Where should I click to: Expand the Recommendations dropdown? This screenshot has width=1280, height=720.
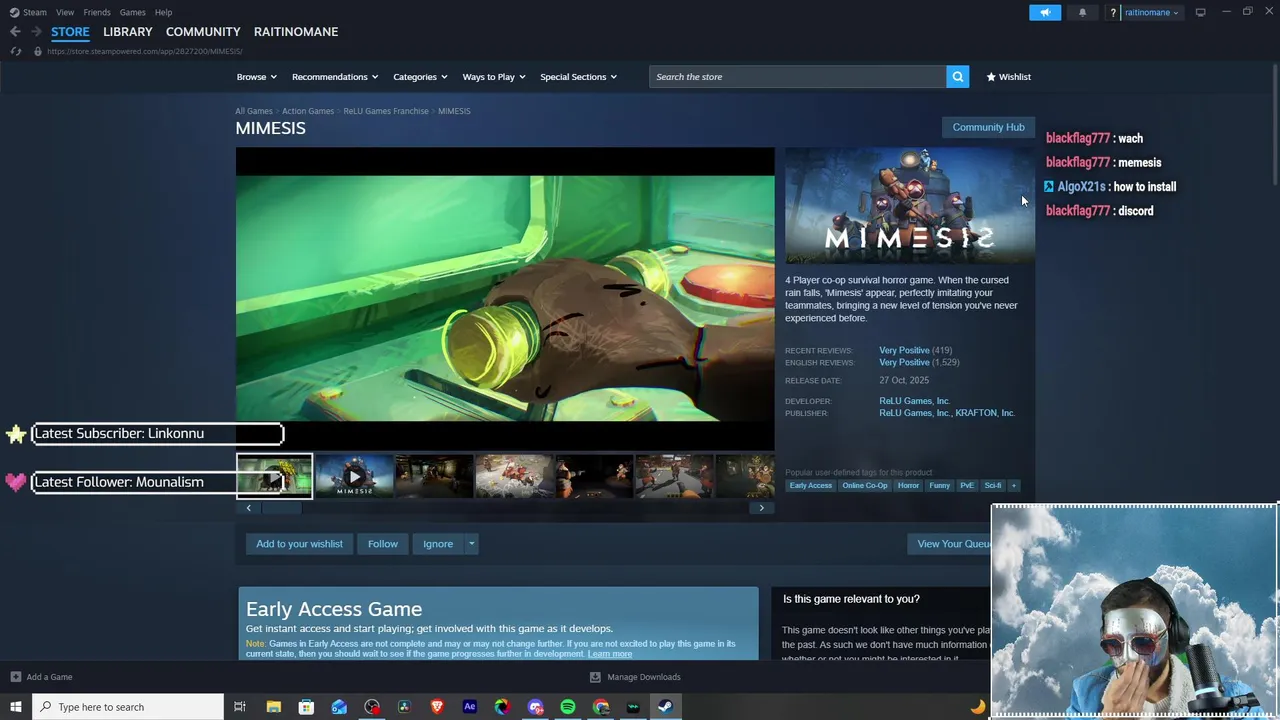coord(335,77)
